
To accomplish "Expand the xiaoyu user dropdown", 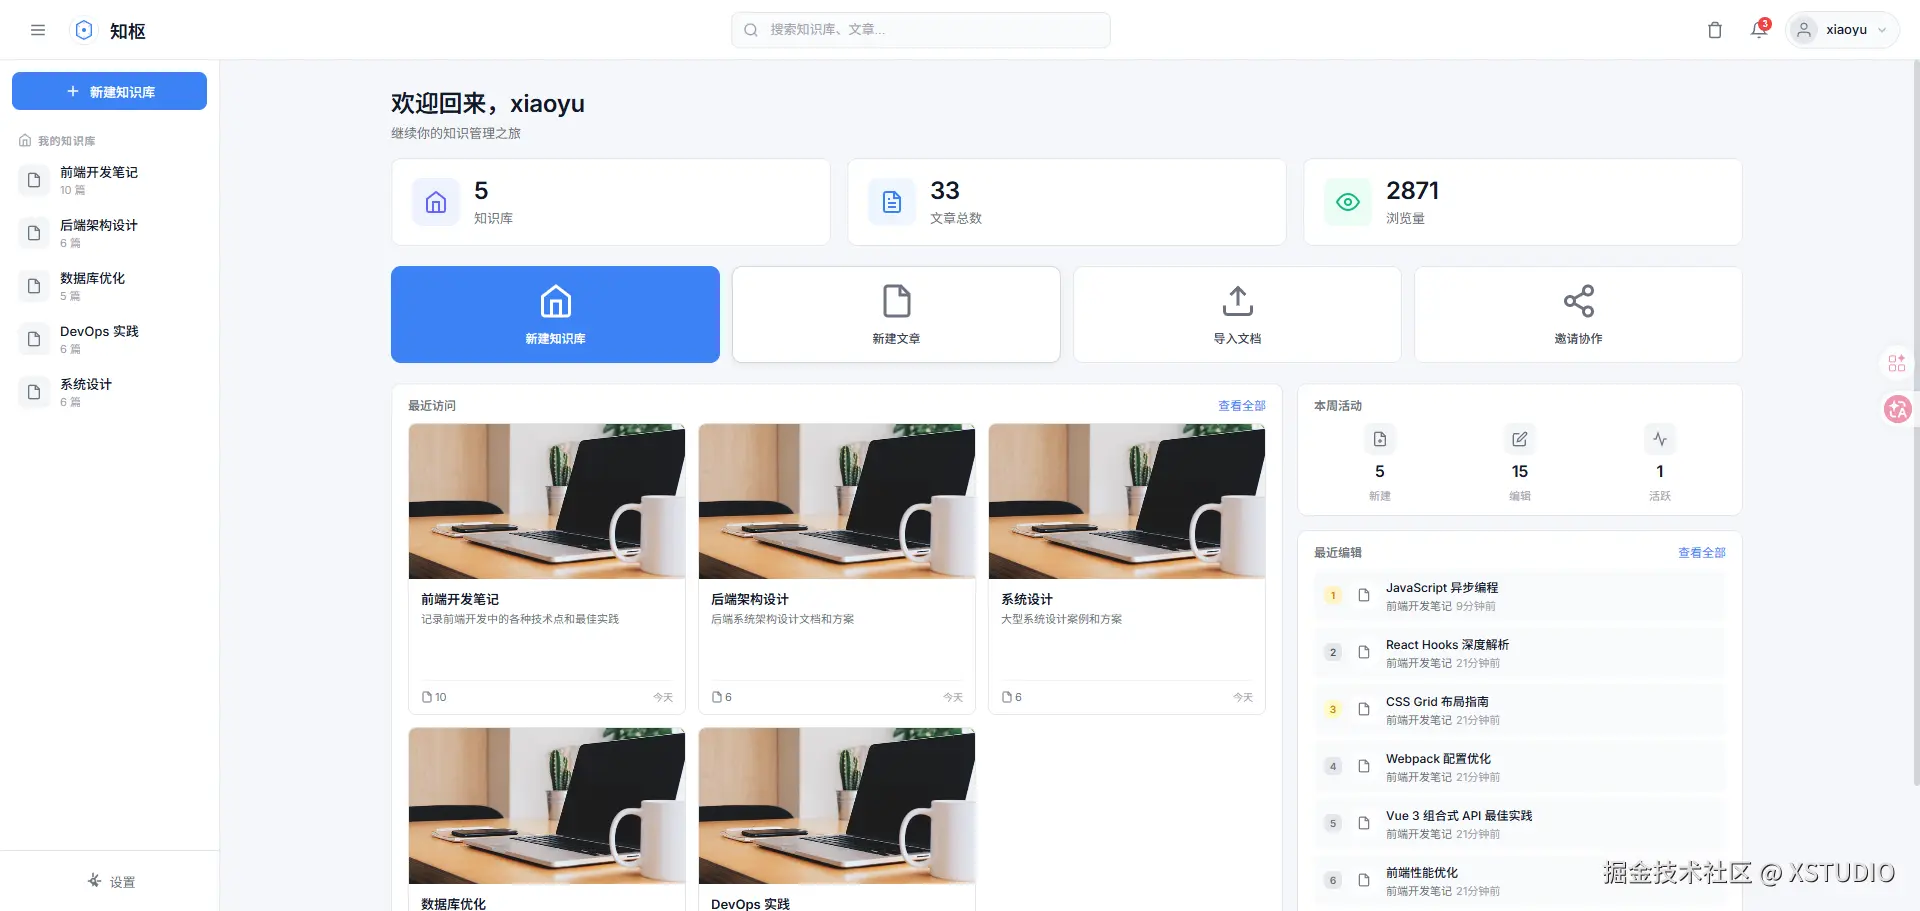I will 1842,30.
